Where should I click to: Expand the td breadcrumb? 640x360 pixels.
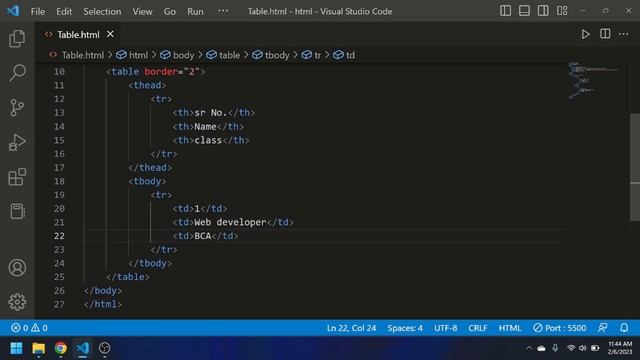point(344,55)
